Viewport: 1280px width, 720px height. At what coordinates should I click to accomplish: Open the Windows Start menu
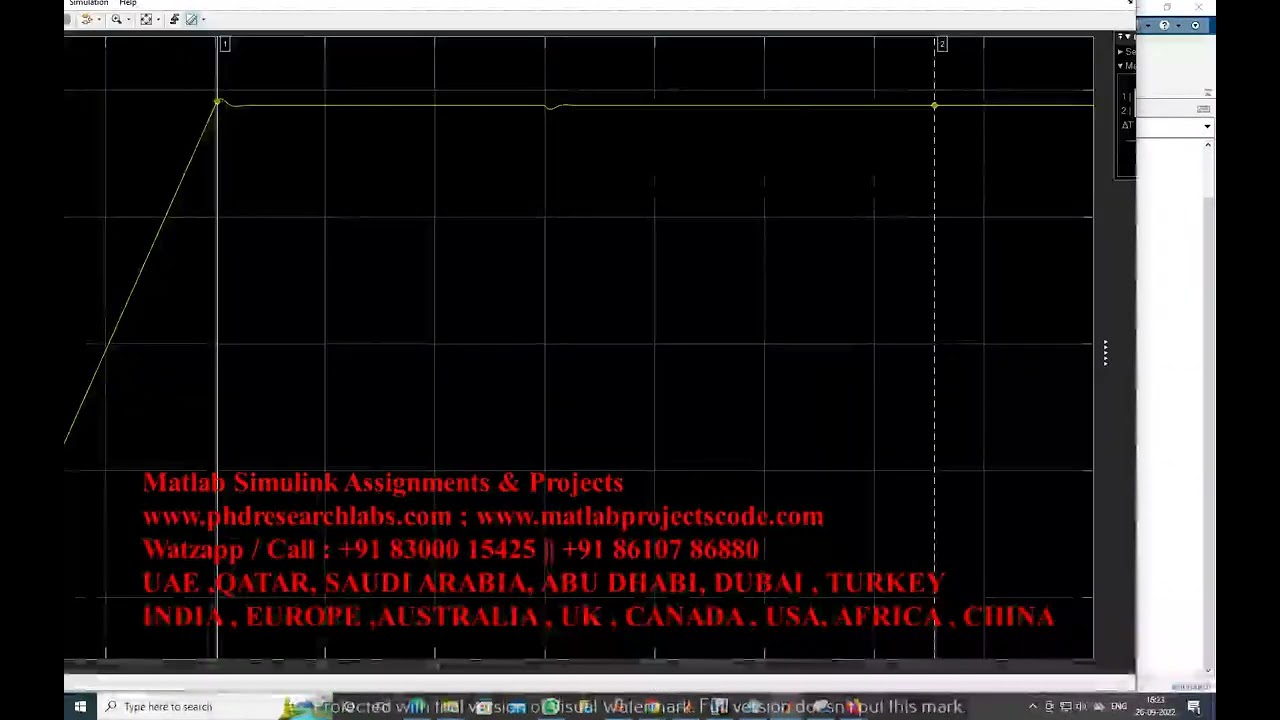click(80, 707)
